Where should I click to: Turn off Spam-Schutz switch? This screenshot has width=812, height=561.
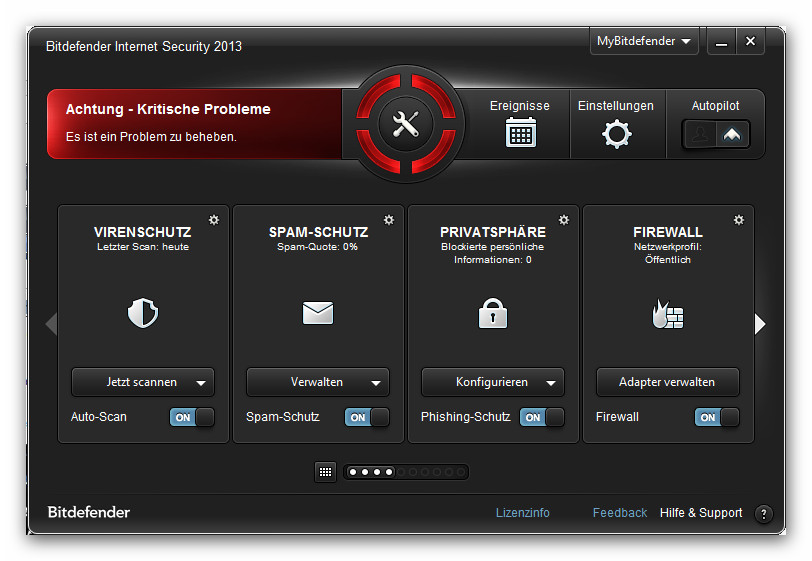(367, 417)
